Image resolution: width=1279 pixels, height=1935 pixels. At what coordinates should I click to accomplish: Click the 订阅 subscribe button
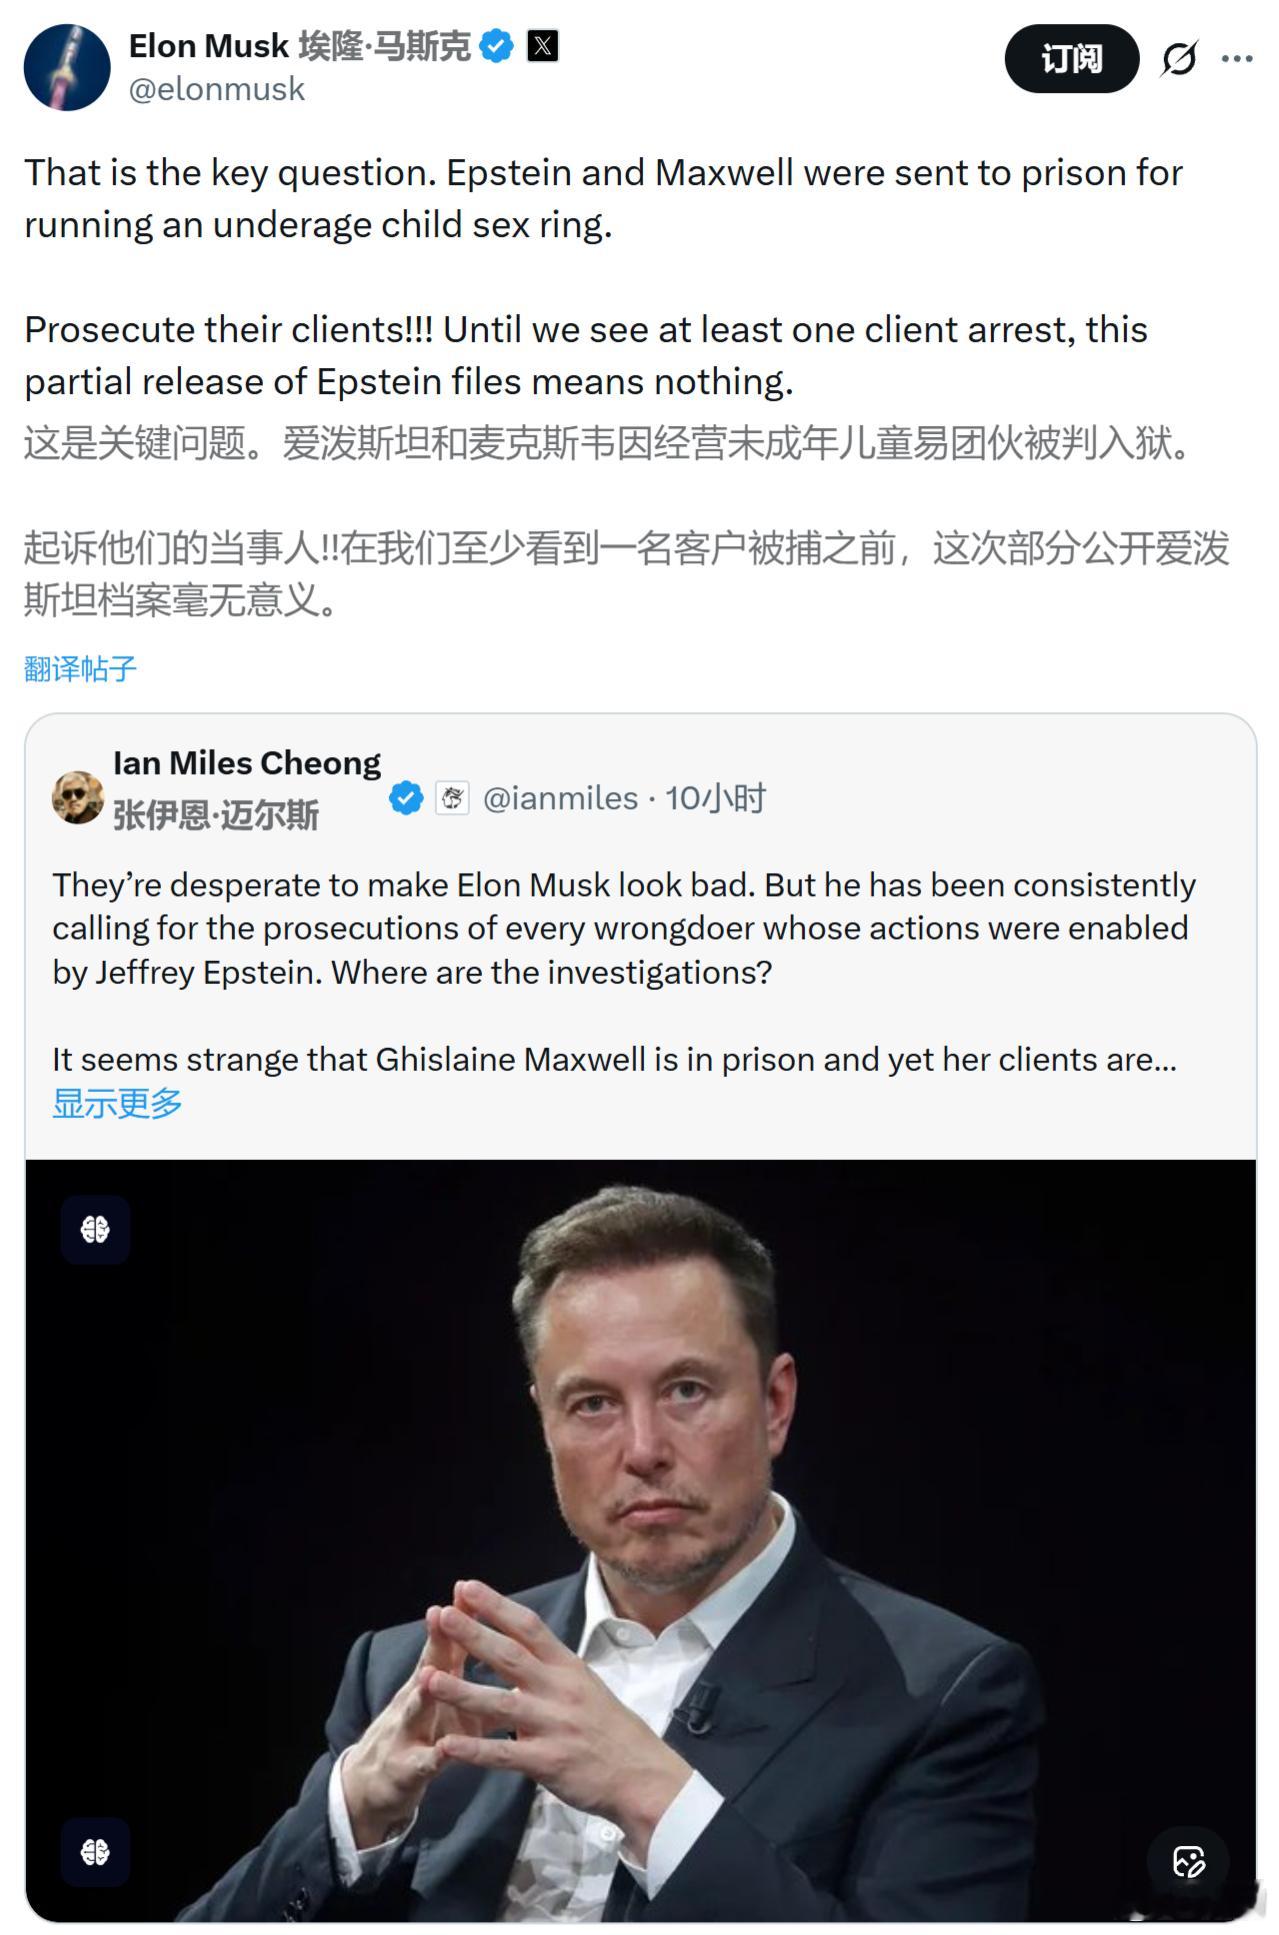pyautogui.click(x=1072, y=59)
